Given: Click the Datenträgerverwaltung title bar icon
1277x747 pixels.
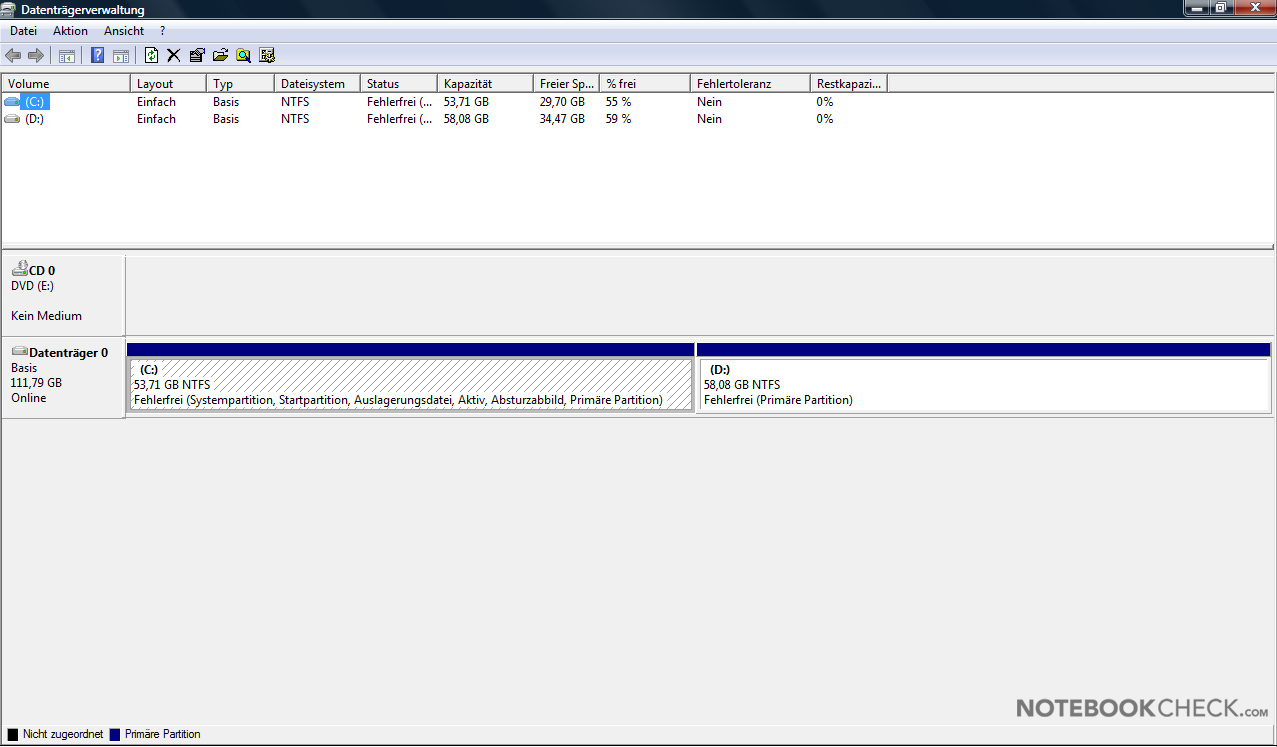Looking at the screenshot, I should [x=10, y=10].
